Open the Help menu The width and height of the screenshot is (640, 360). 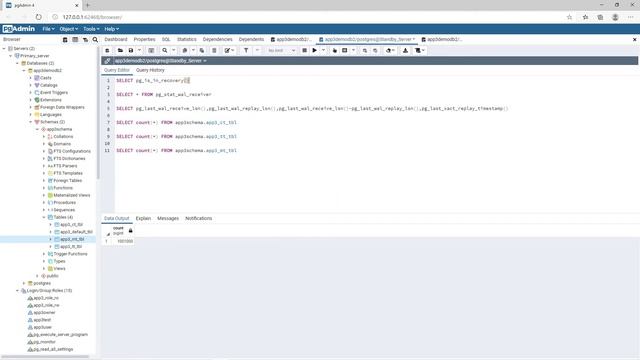[111, 29]
